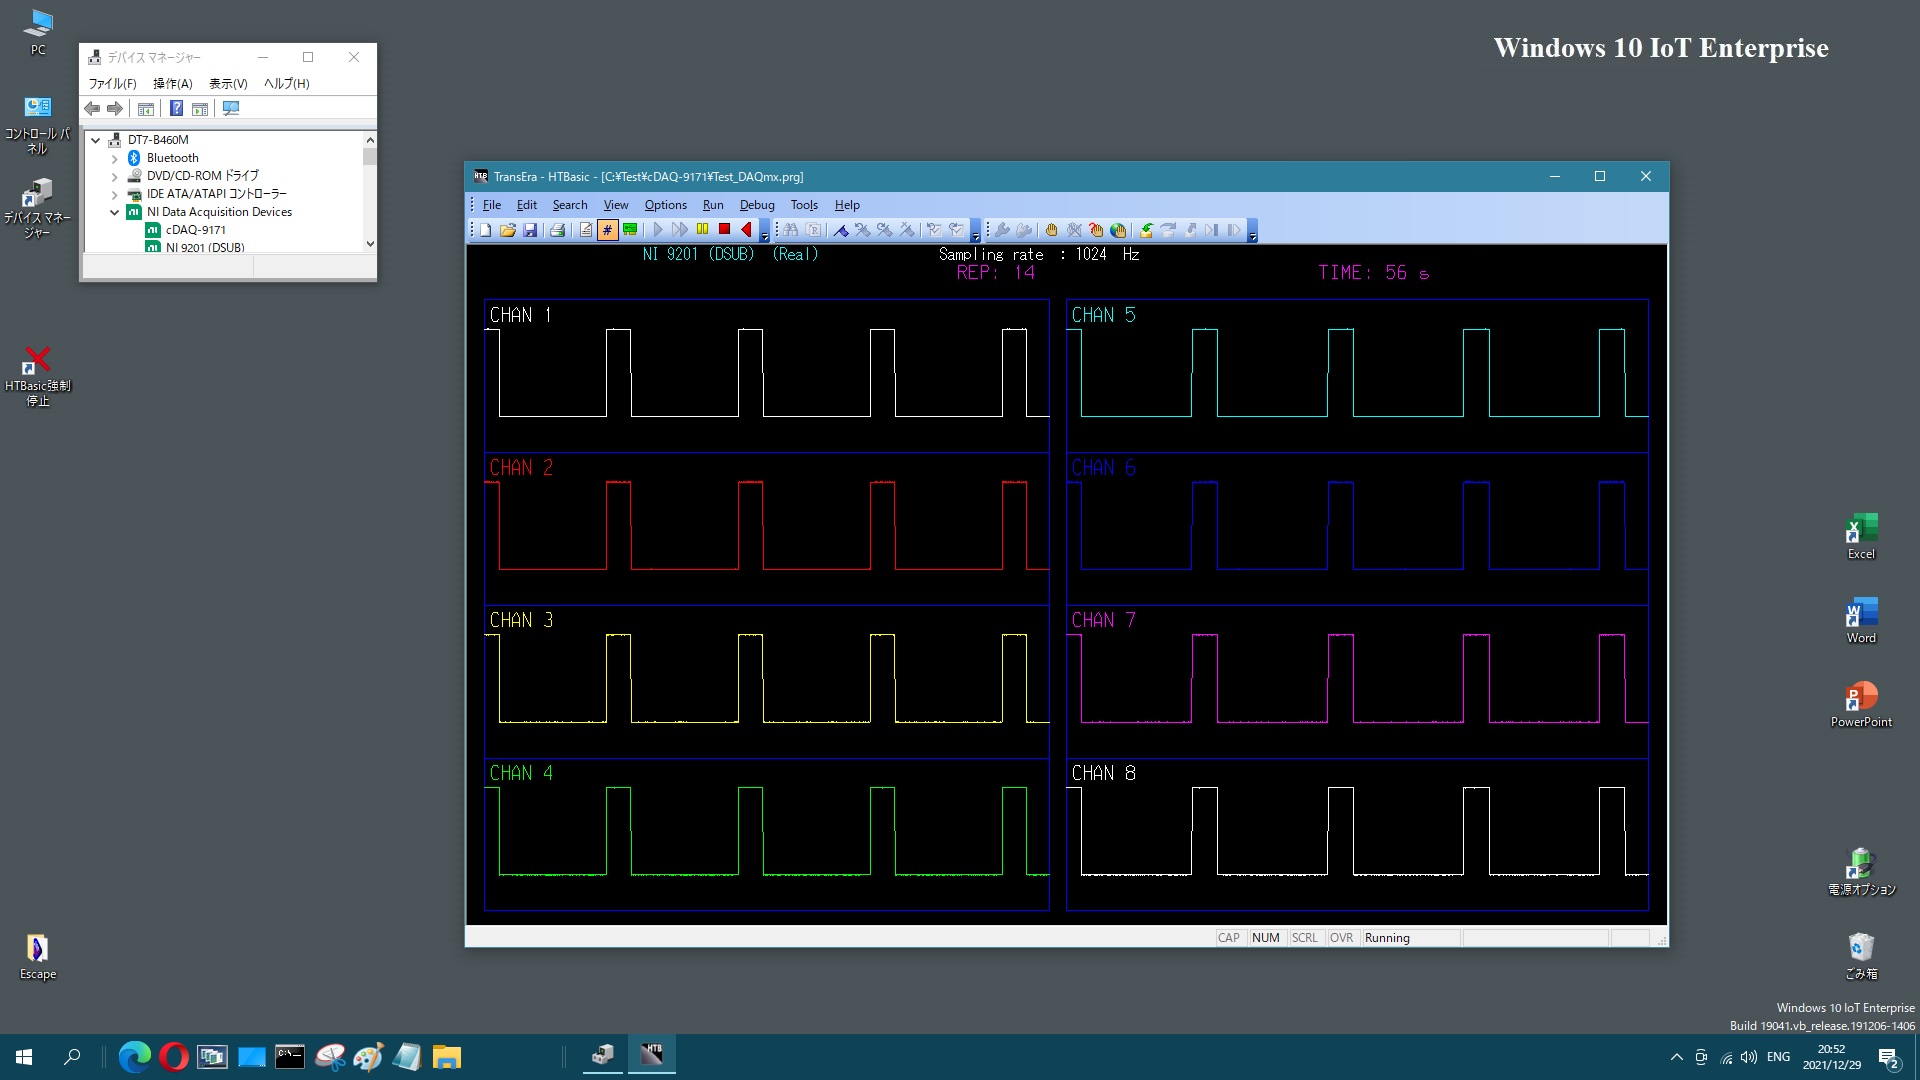The width and height of the screenshot is (1920, 1080).
Task: Open the Edit menu in HTBasic
Action: 527,205
